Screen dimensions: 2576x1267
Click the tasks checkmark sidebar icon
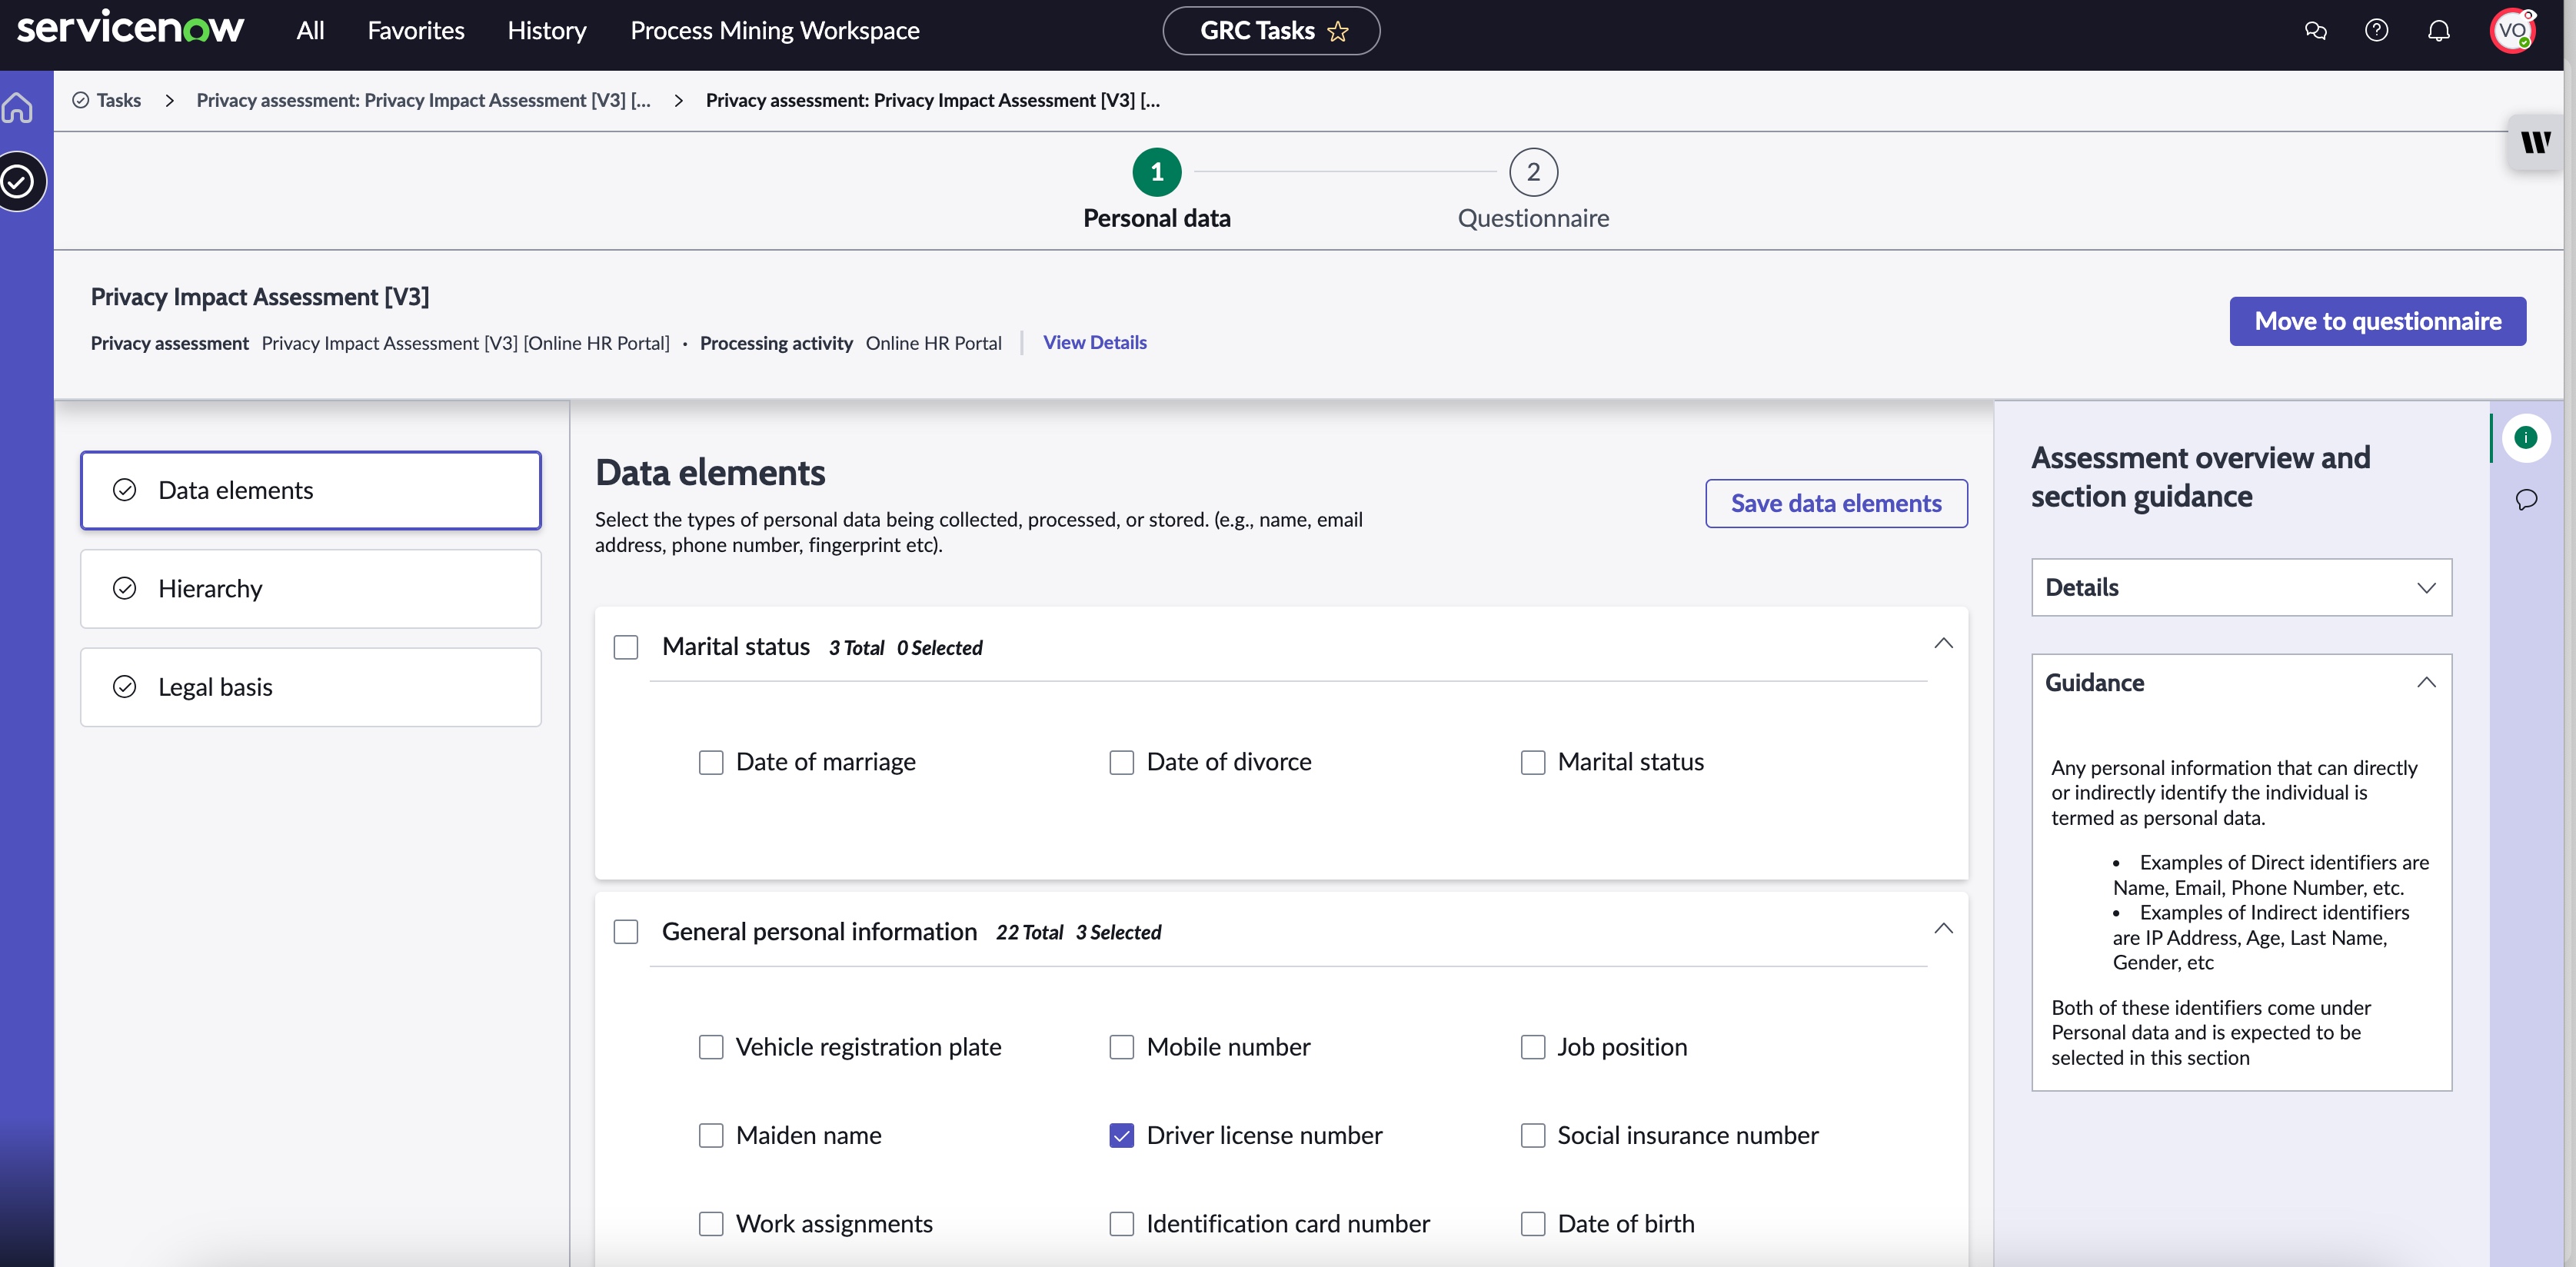pyautogui.click(x=18, y=181)
